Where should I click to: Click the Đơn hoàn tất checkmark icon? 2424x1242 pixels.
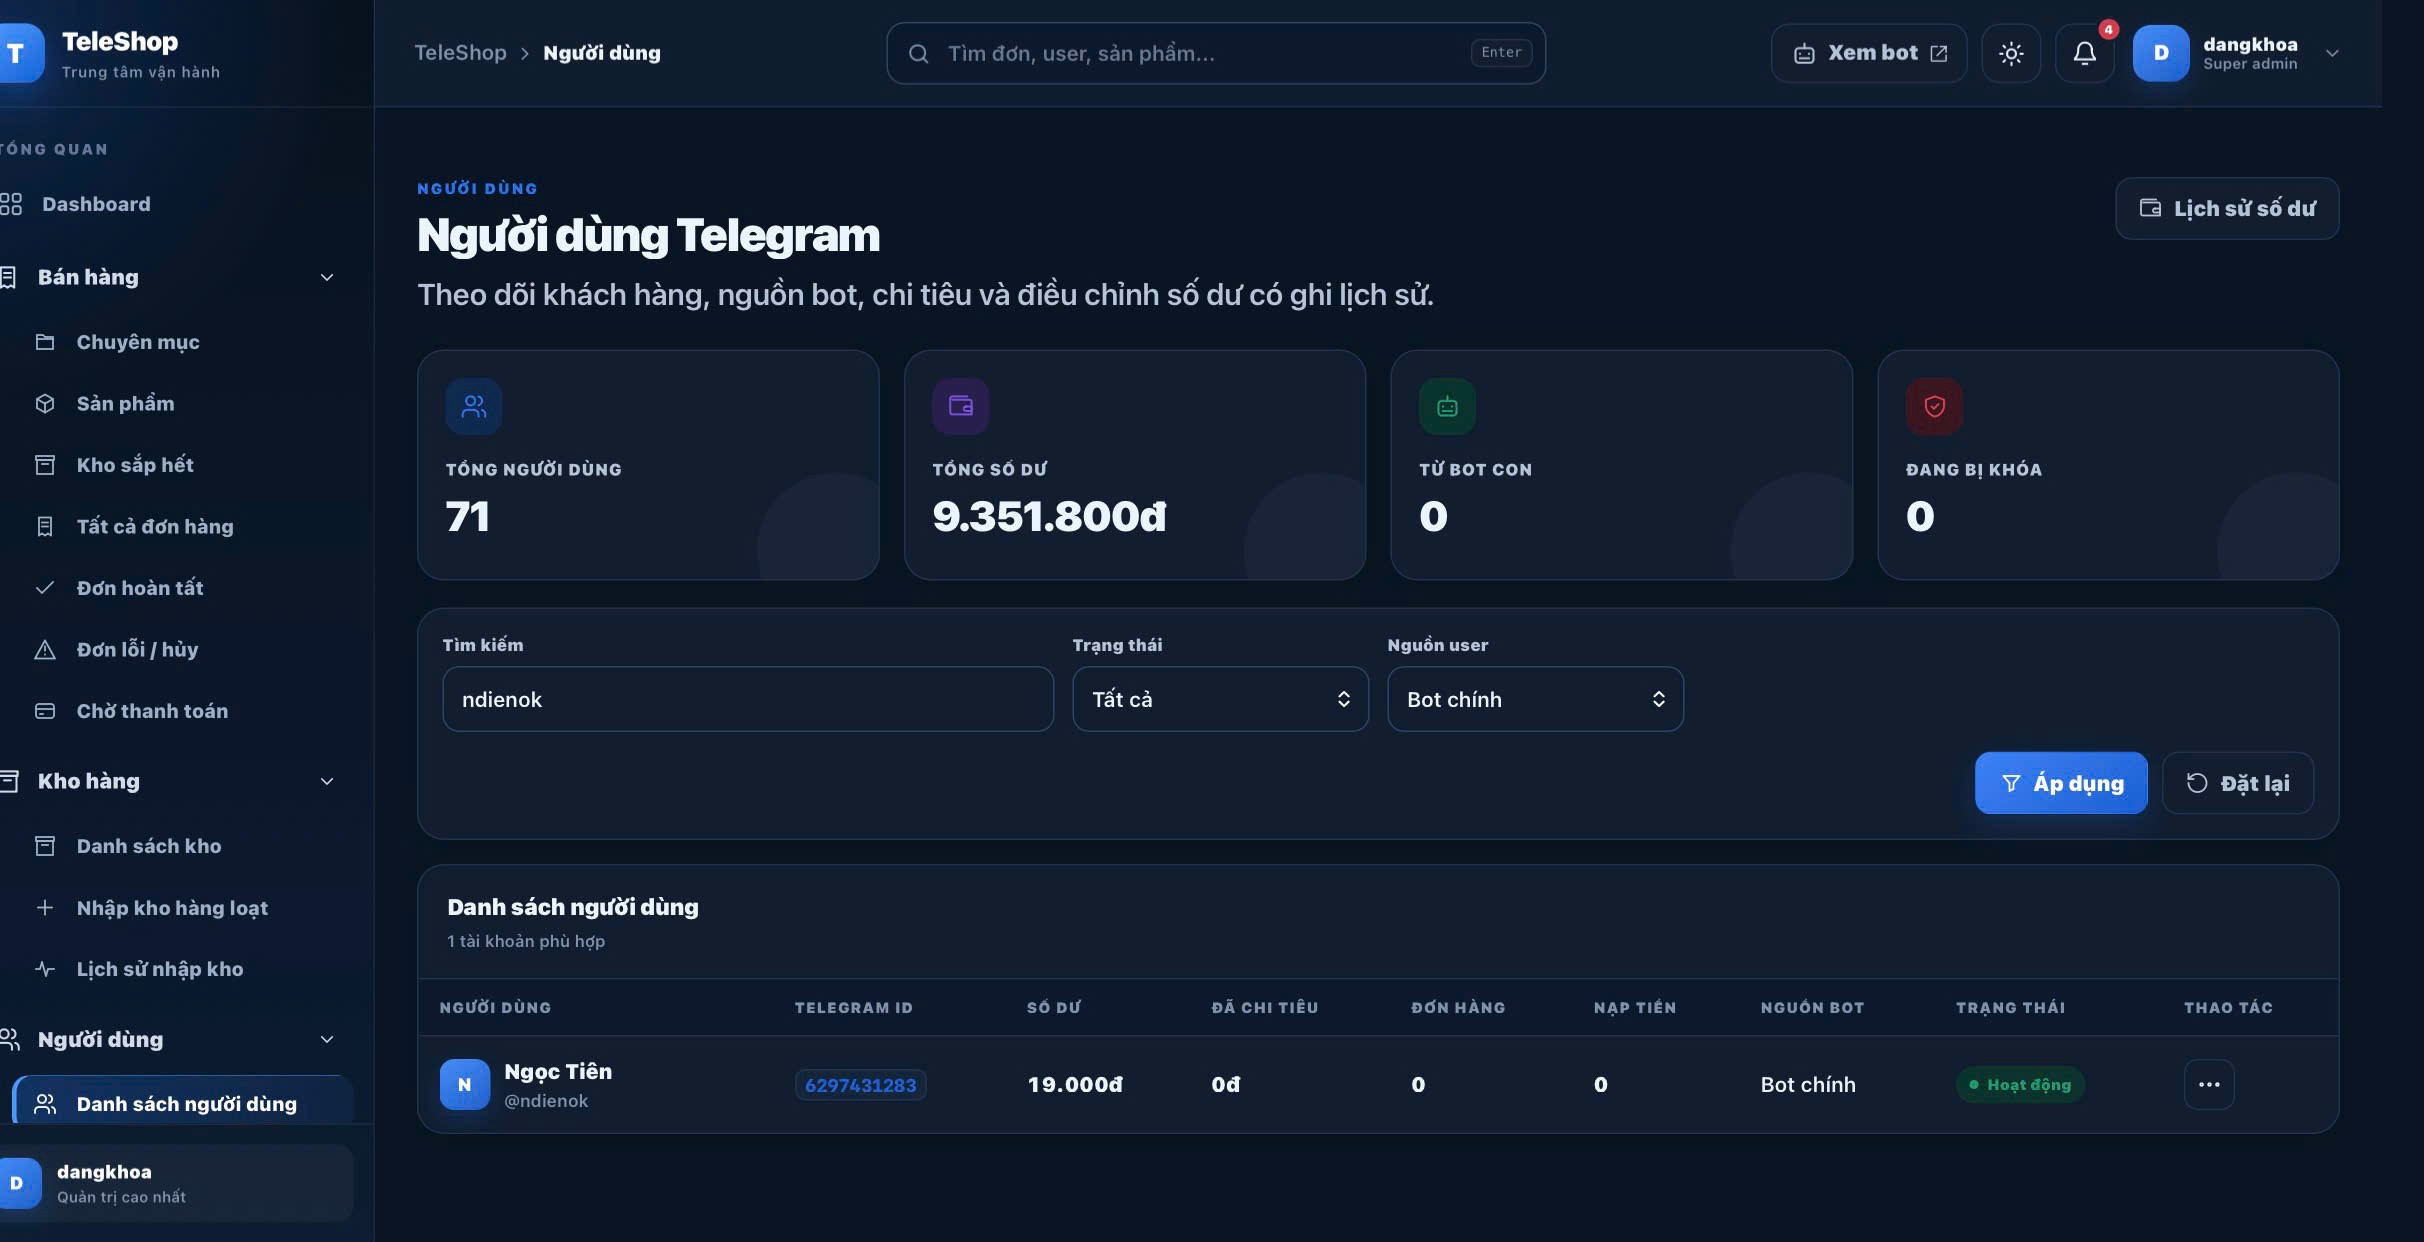45,588
